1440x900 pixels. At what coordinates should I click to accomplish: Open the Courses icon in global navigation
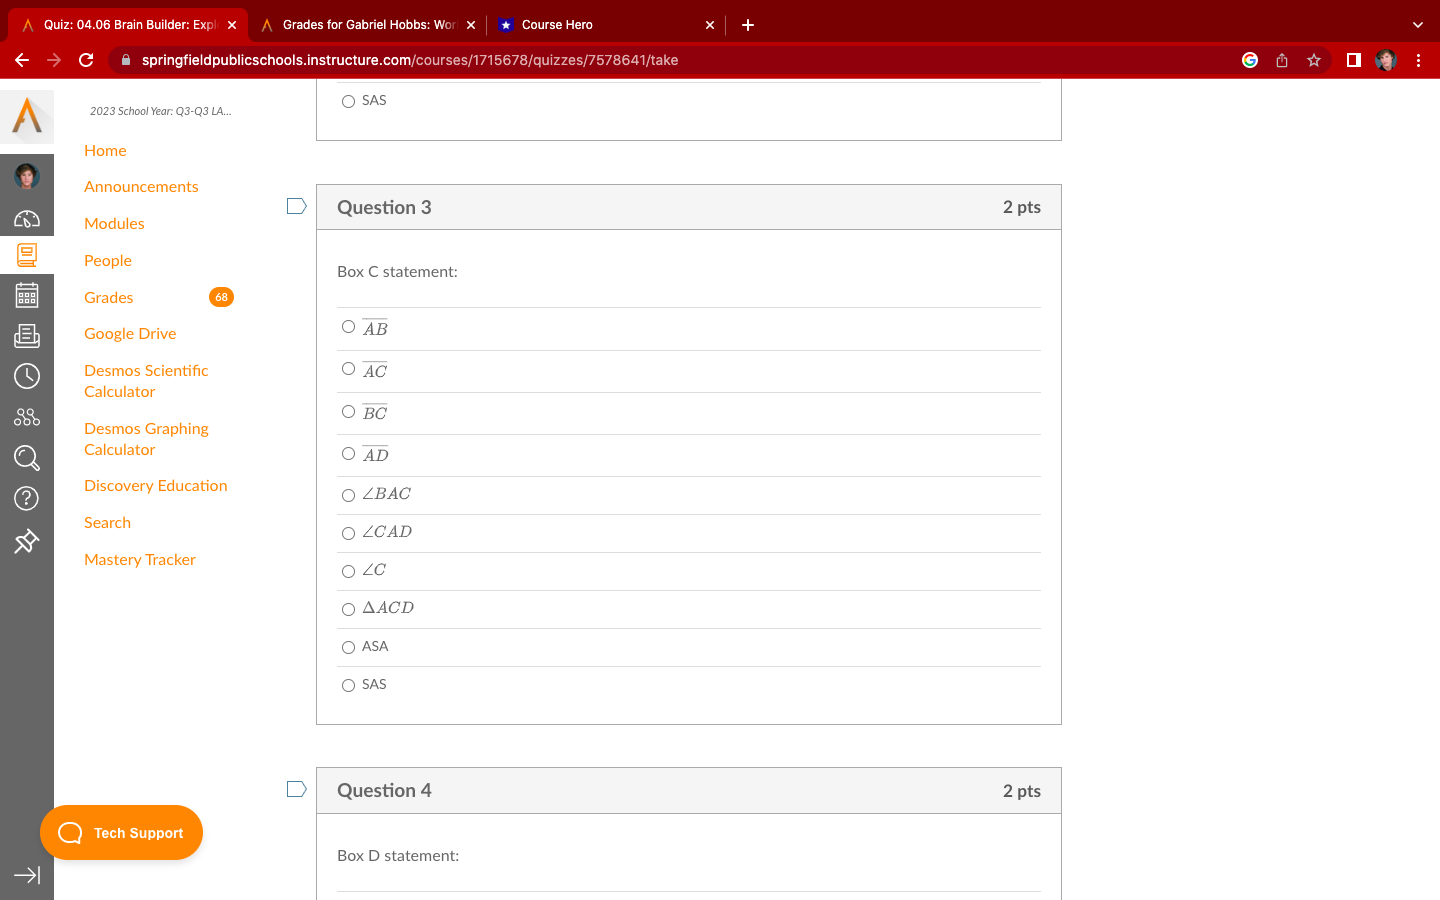coord(27,255)
